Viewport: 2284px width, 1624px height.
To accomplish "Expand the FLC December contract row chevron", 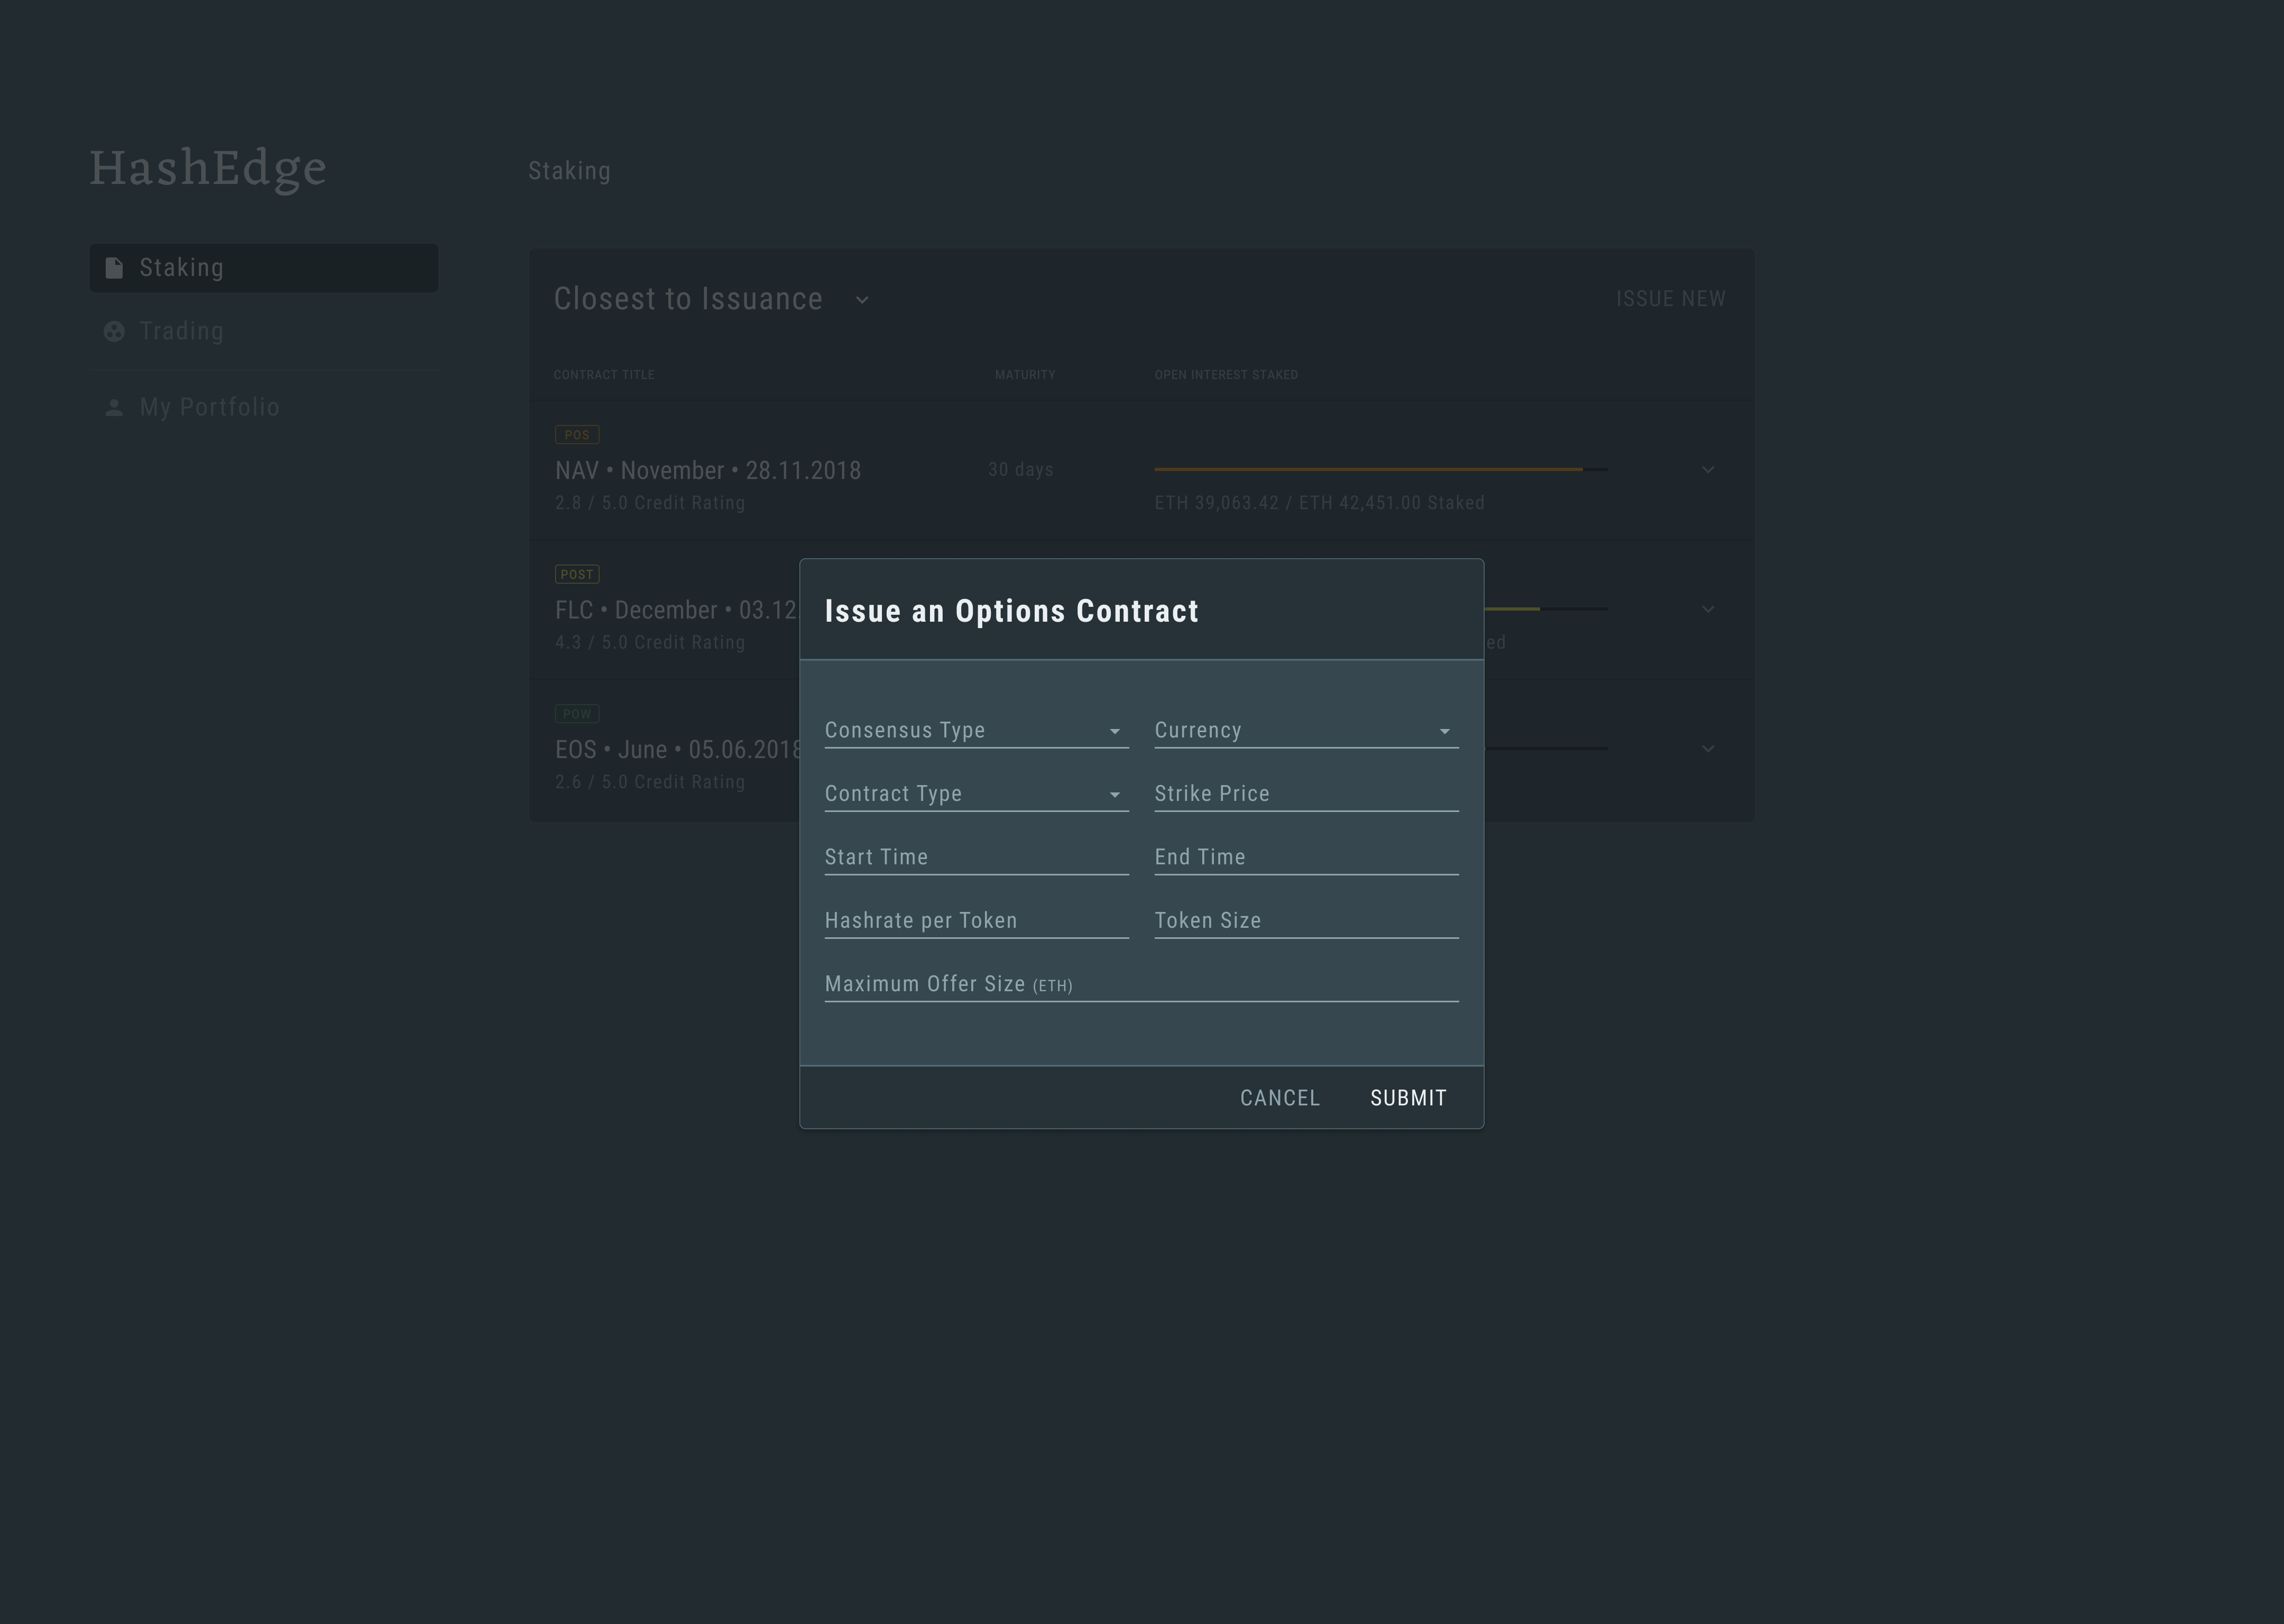I will click(1708, 609).
